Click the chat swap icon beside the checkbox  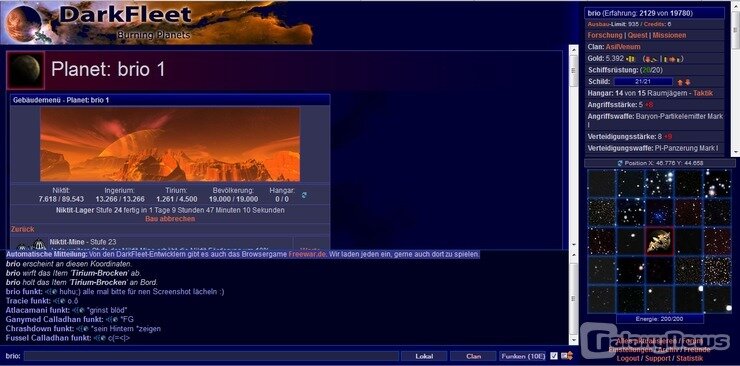click(x=566, y=356)
